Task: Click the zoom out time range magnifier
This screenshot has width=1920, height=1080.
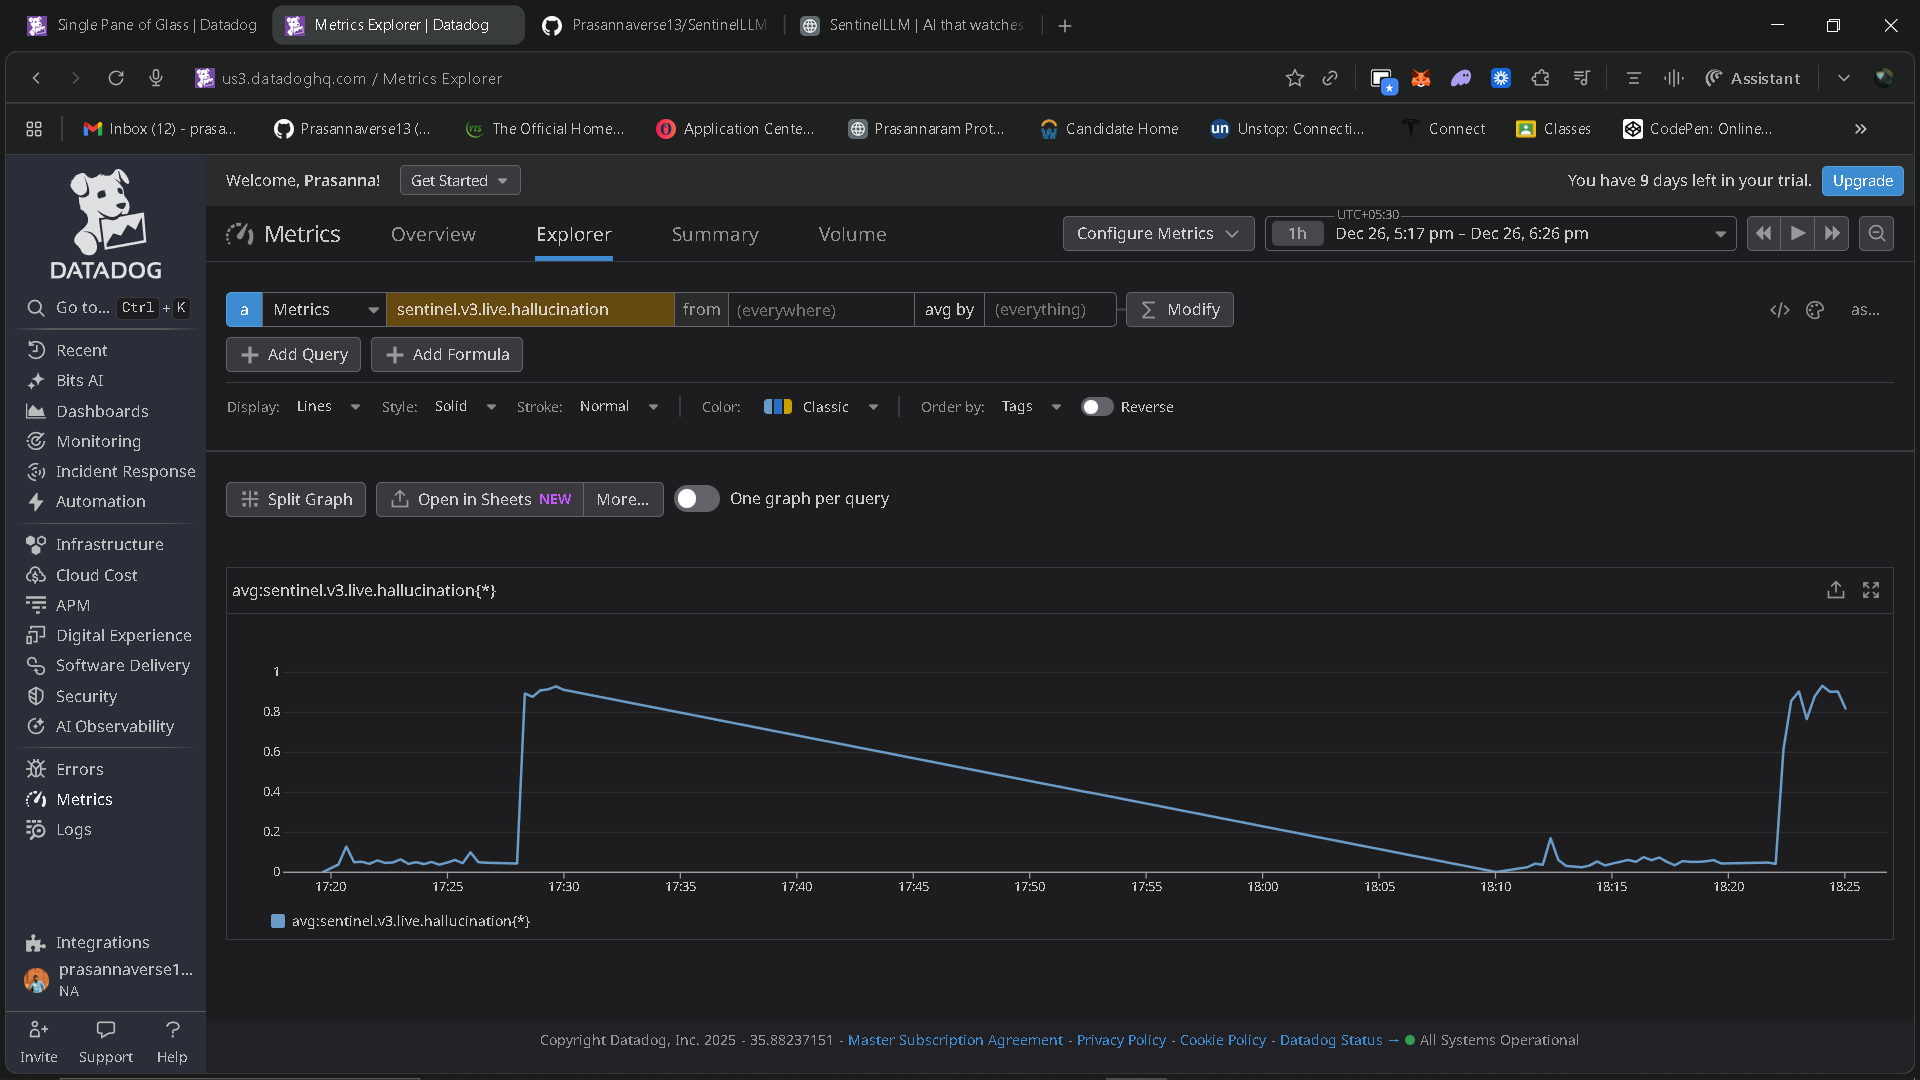Action: point(1877,233)
